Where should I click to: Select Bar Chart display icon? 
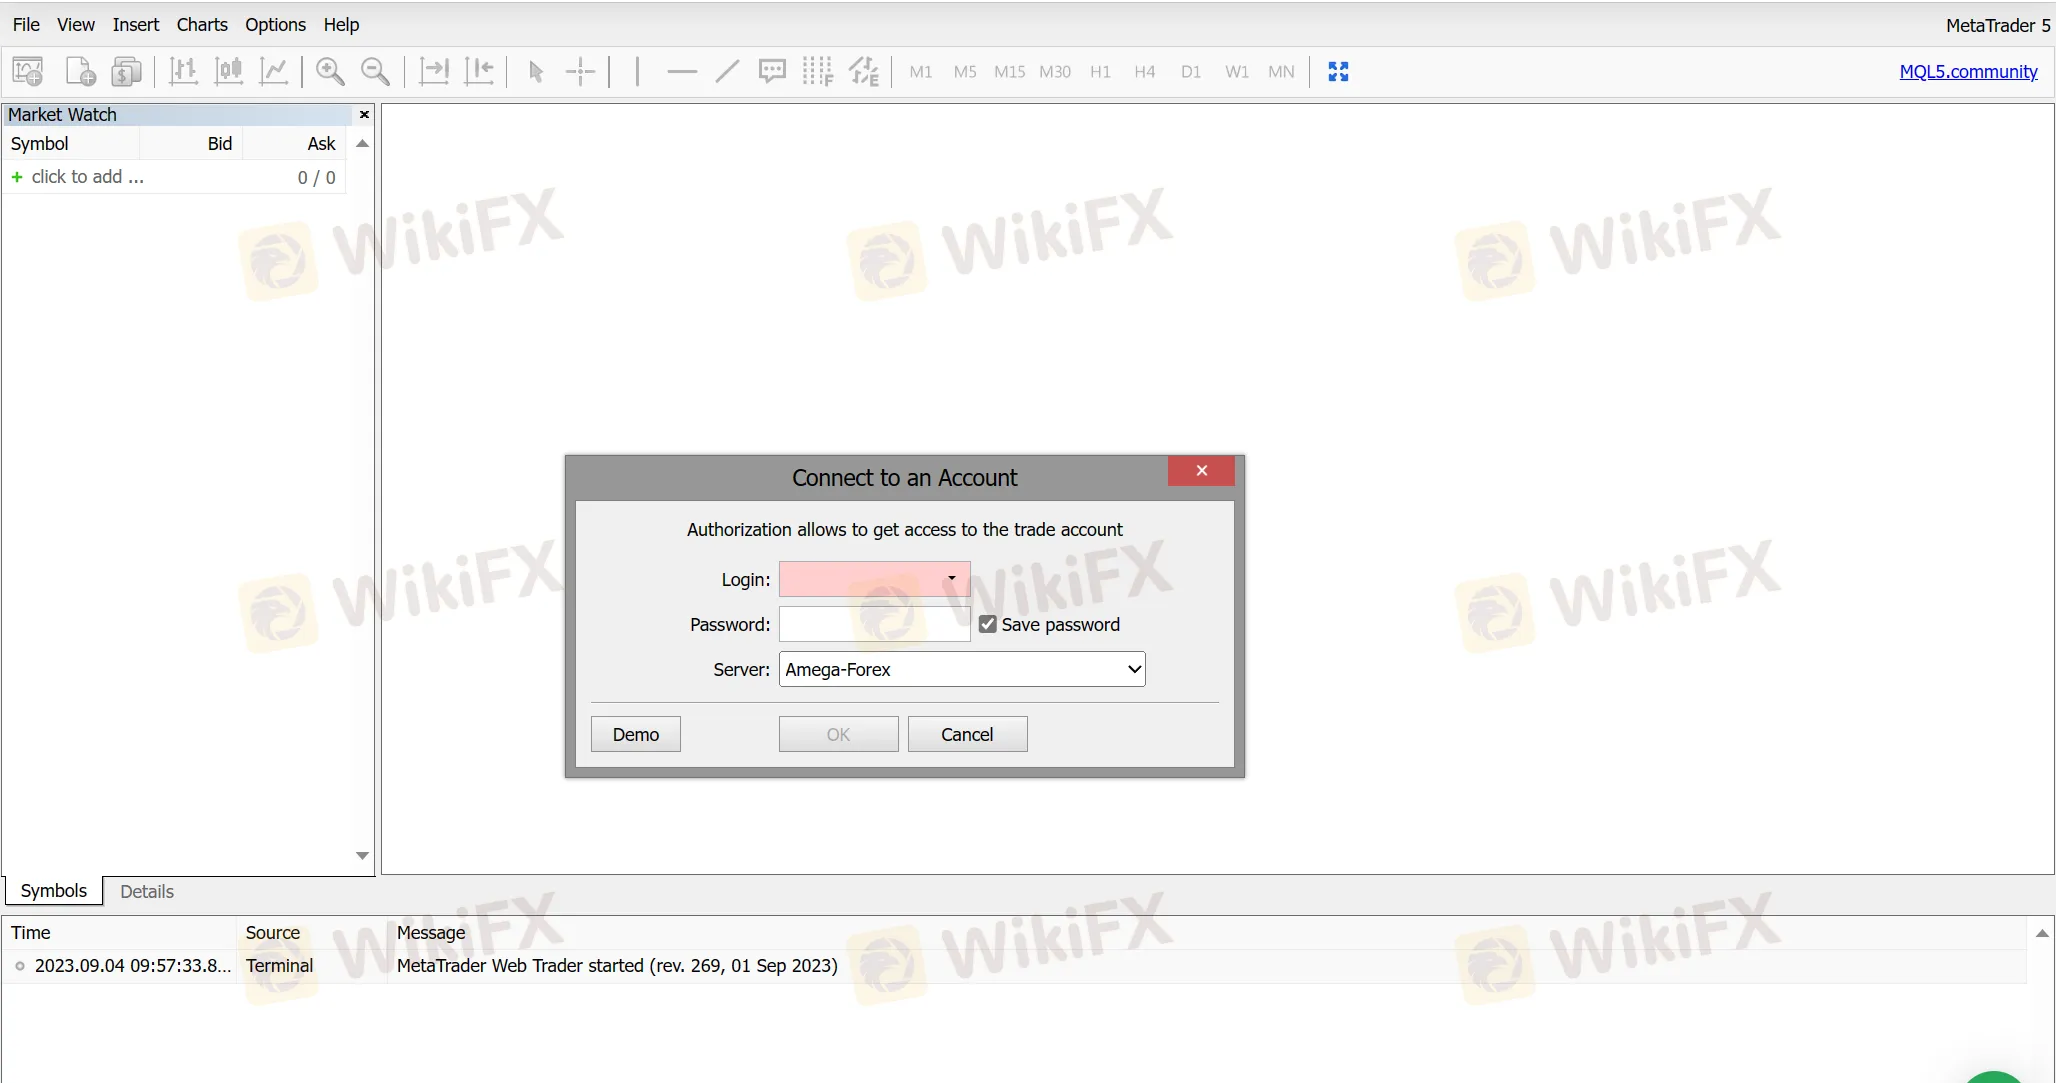click(x=184, y=71)
